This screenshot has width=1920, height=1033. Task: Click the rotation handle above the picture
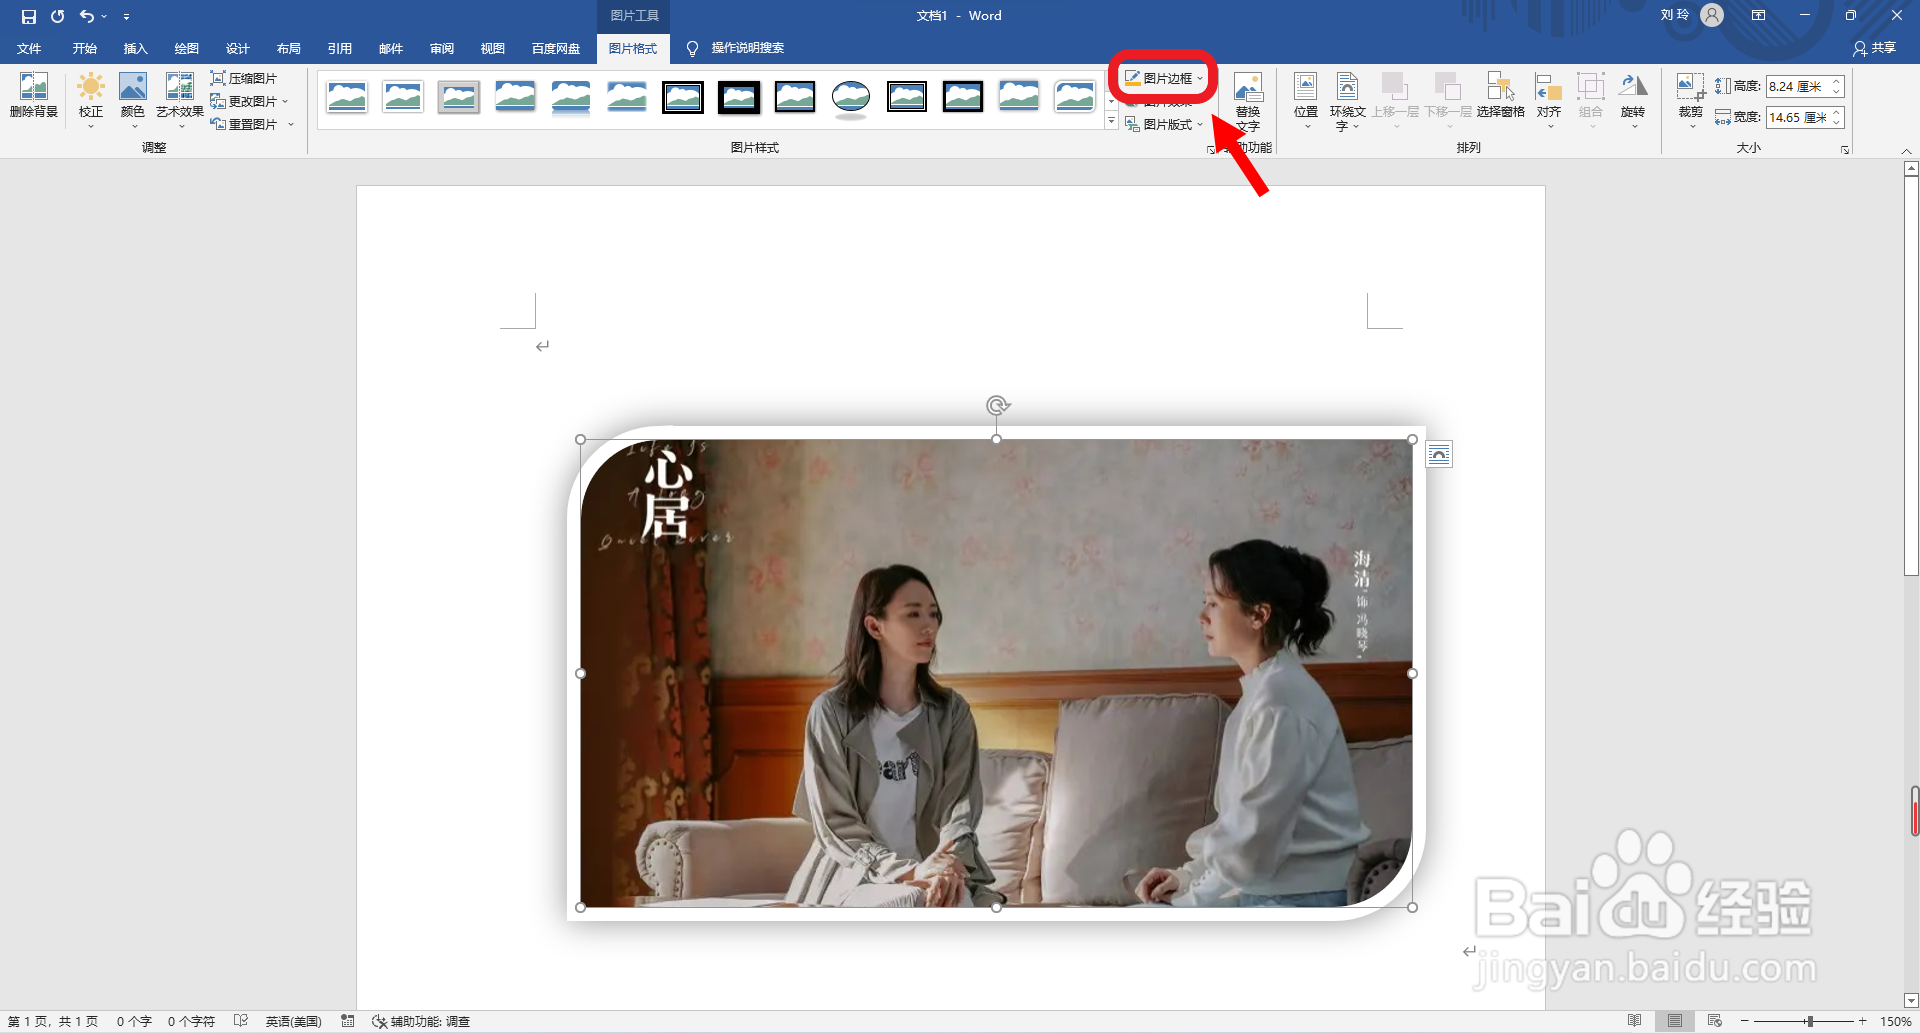pyautogui.click(x=997, y=405)
